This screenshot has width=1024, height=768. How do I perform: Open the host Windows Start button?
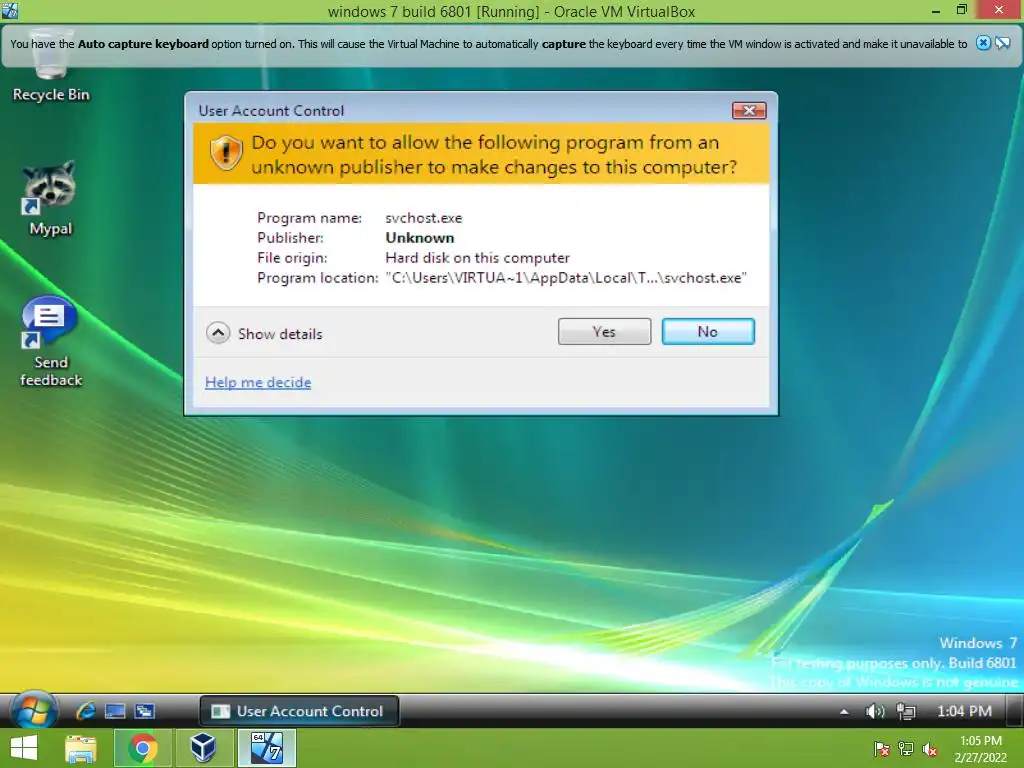pos(24,748)
